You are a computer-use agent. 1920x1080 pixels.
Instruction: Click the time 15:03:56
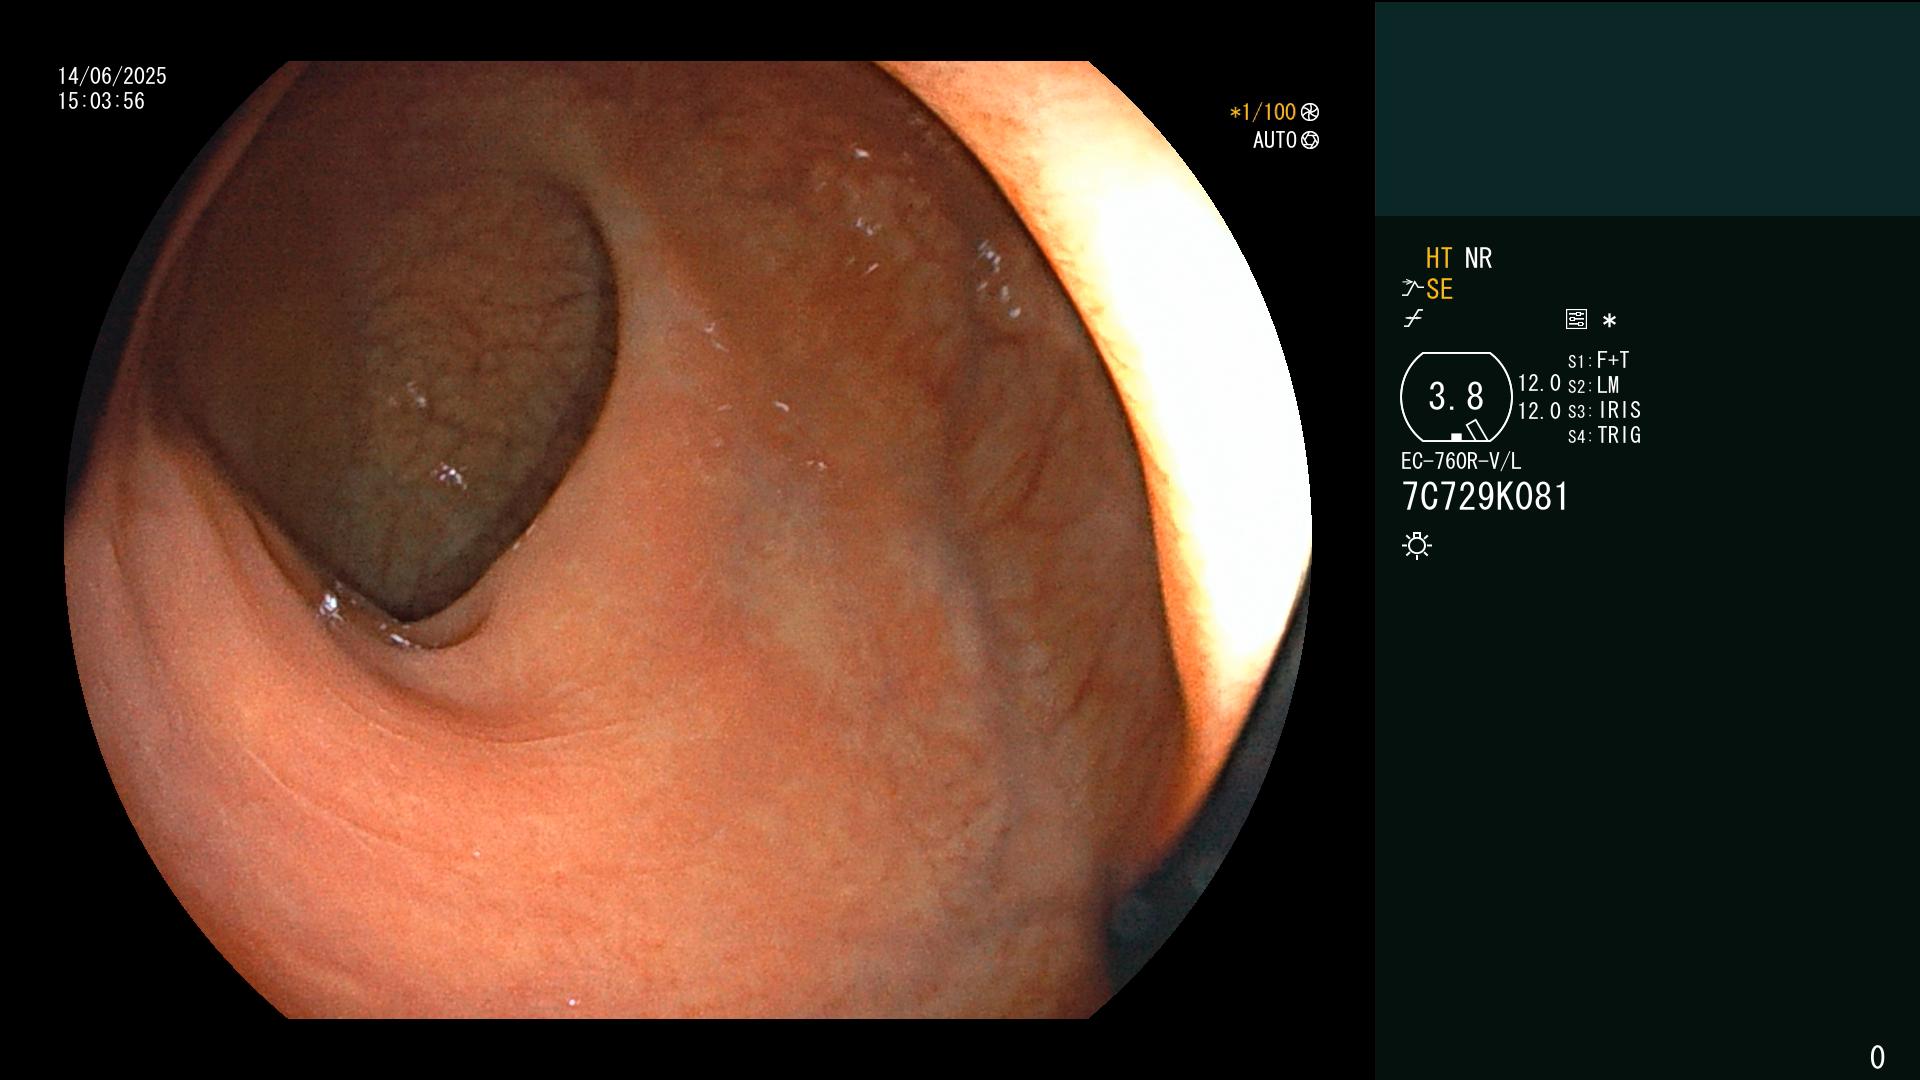(101, 101)
